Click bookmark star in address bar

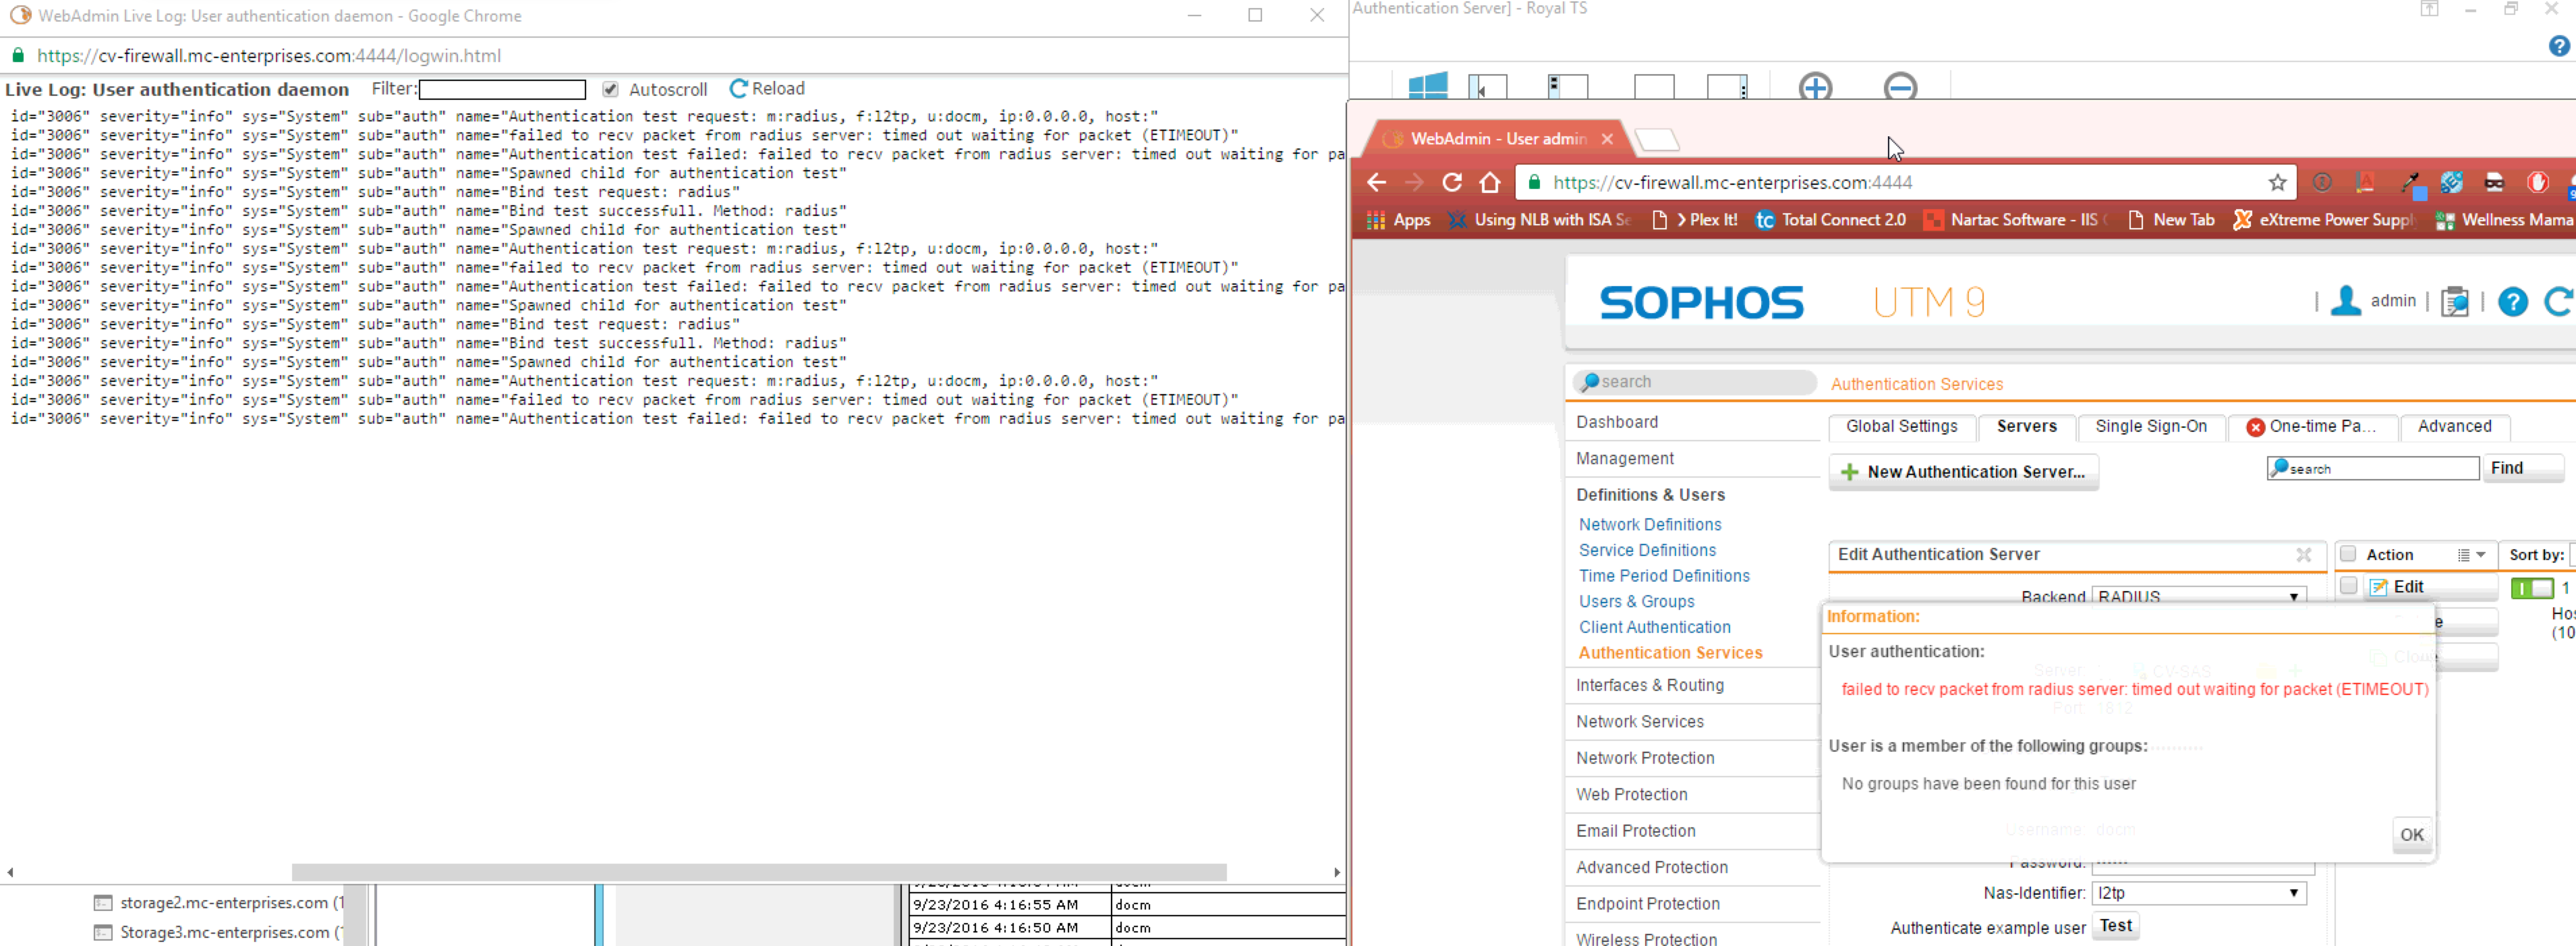pyautogui.click(x=2278, y=182)
